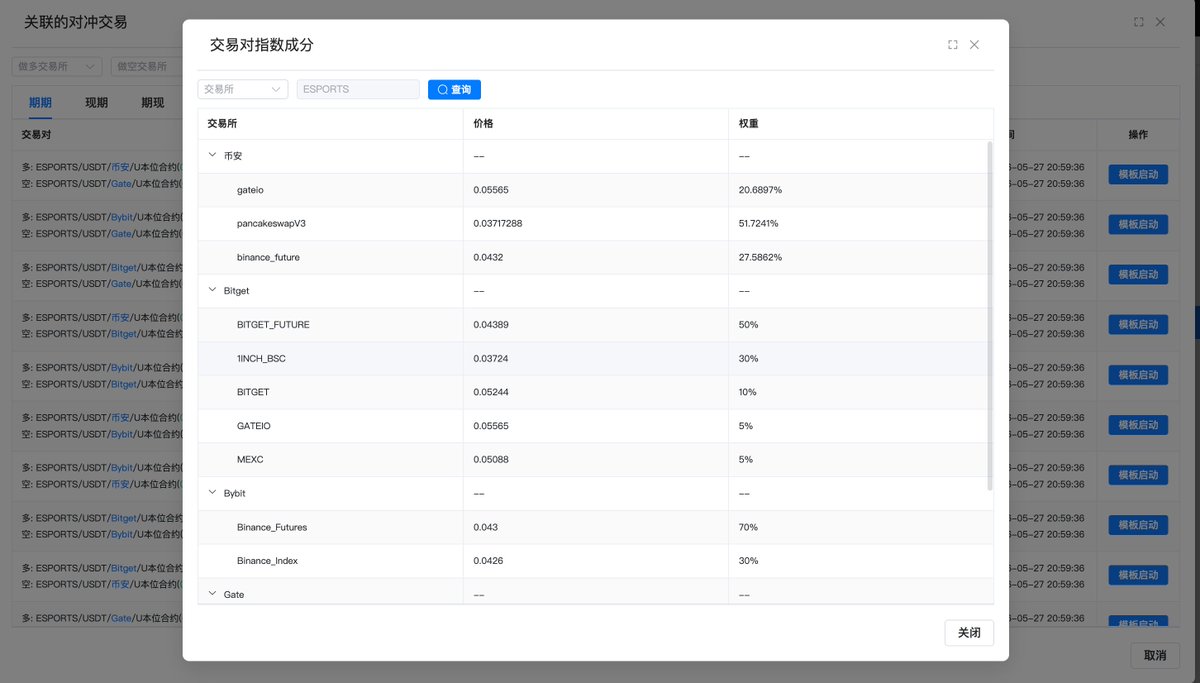Click price value 0.0426
Viewport: 1200px width, 683px height.
[x=488, y=561]
